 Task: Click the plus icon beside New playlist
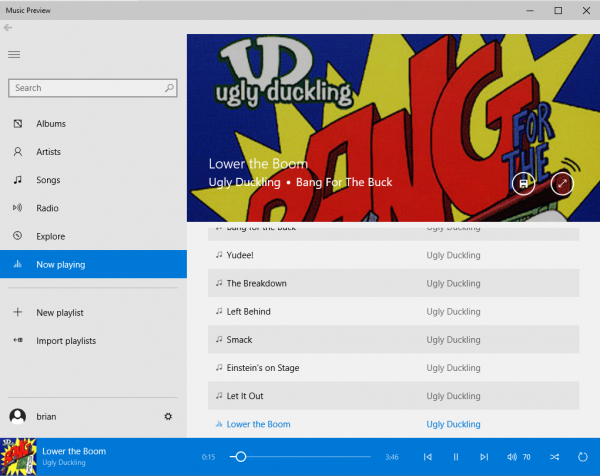(x=18, y=312)
